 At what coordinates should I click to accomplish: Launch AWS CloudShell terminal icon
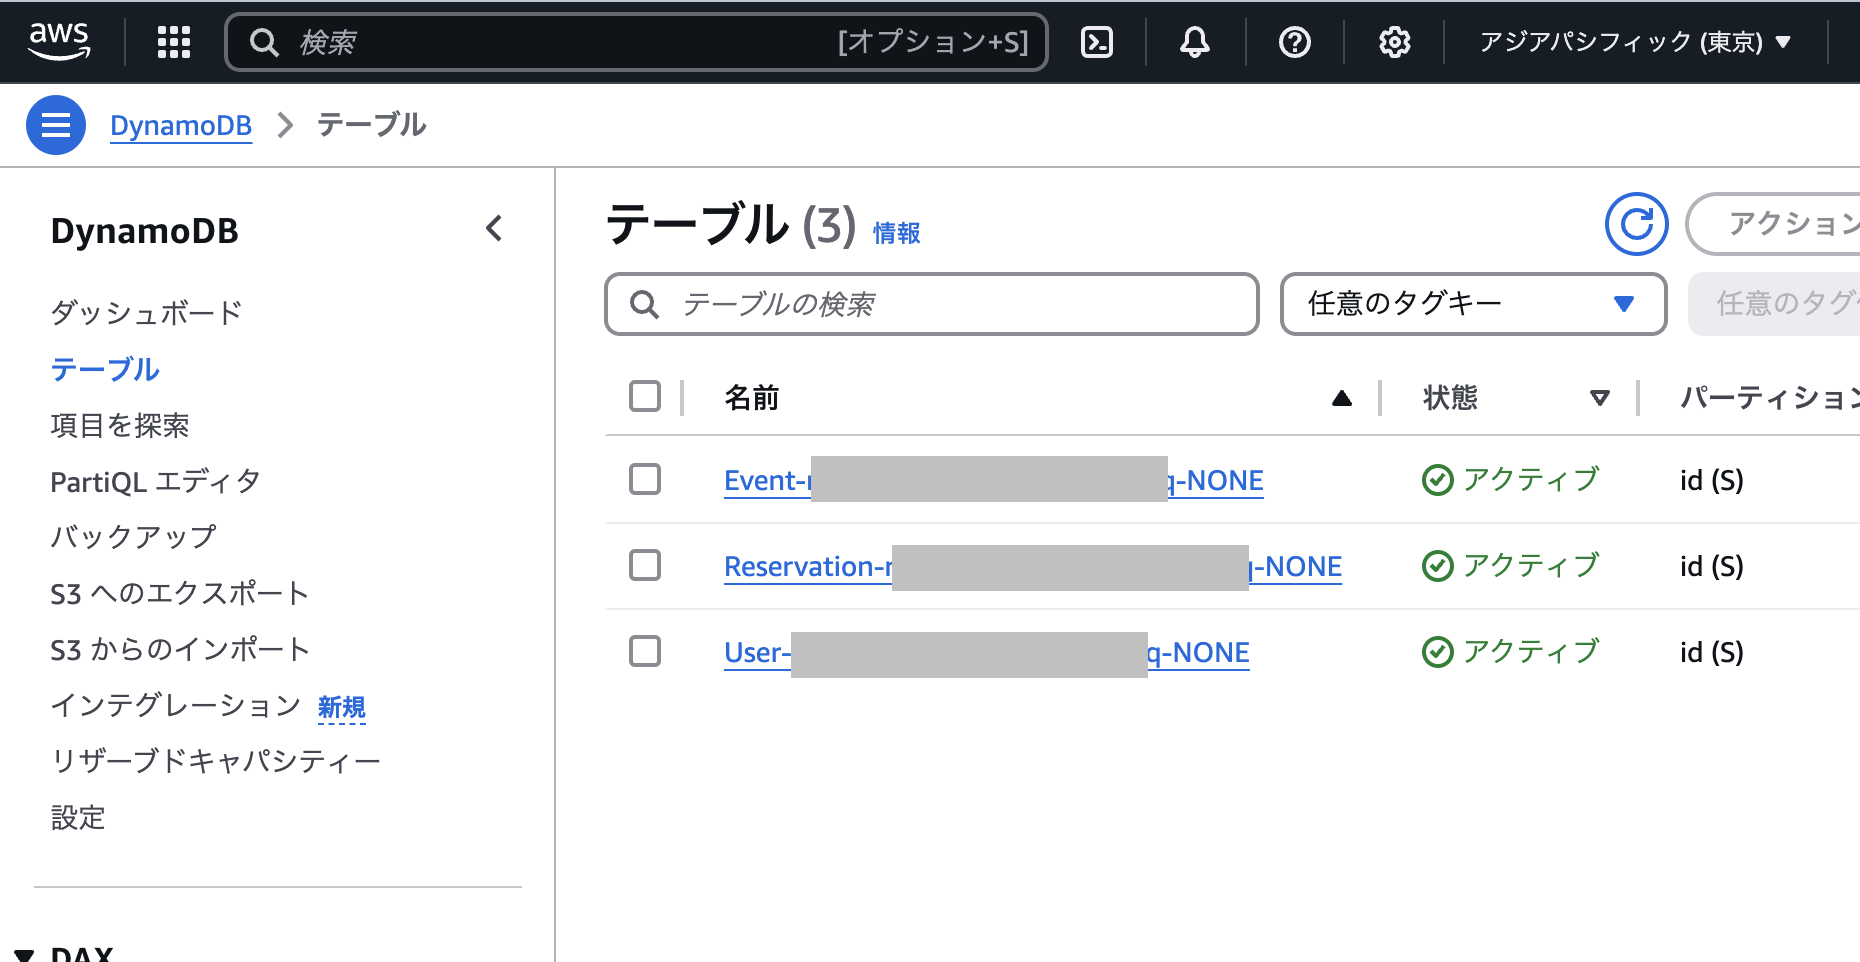1097,42
